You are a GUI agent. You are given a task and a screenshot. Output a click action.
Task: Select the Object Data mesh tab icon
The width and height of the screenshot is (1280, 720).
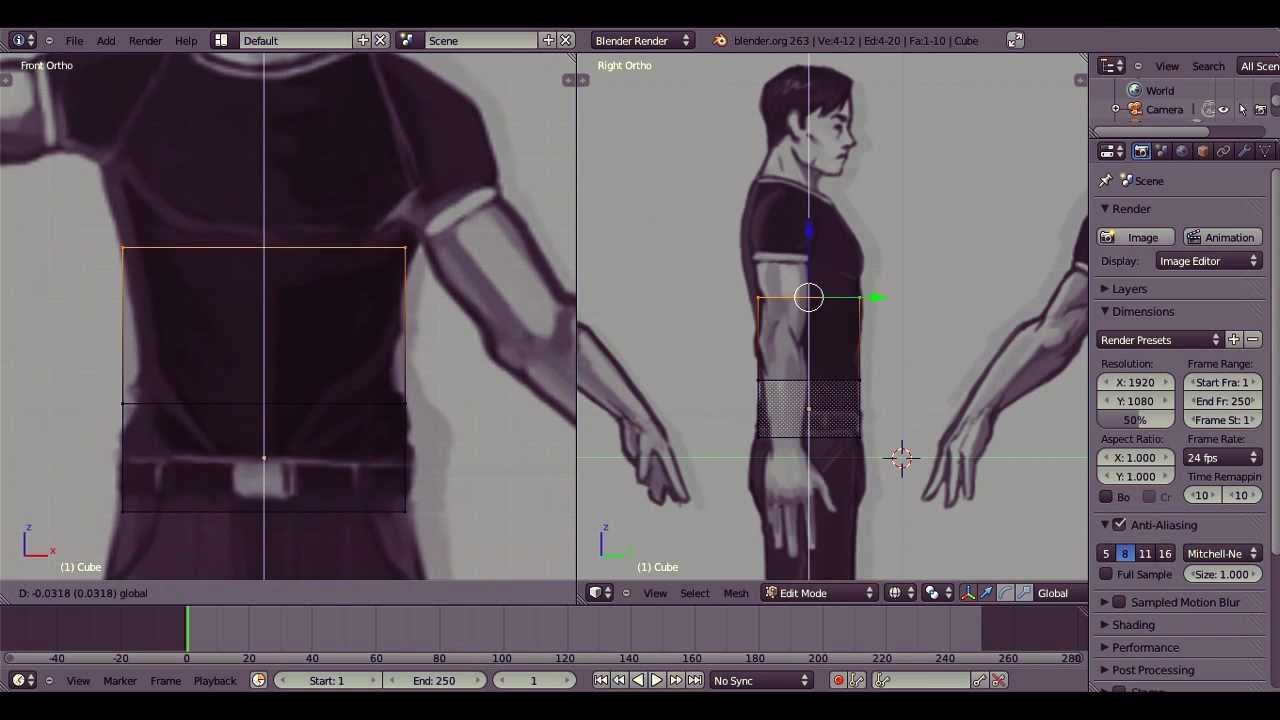click(1265, 152)
